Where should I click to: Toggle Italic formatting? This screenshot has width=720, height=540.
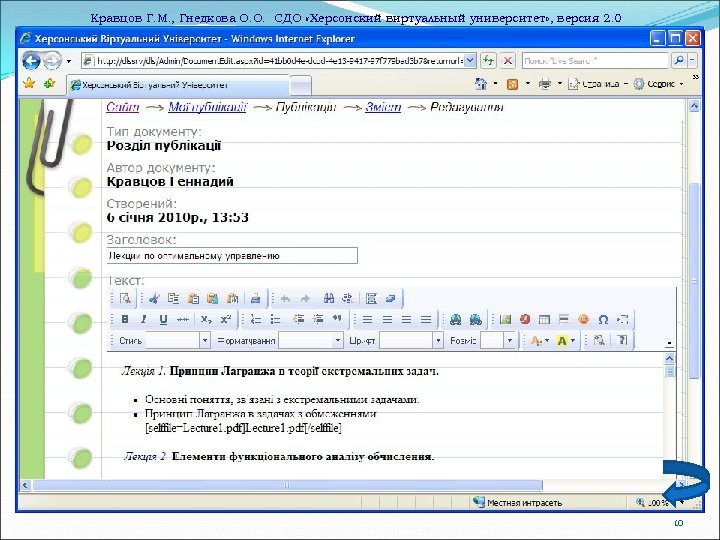[x=144, y=319]
